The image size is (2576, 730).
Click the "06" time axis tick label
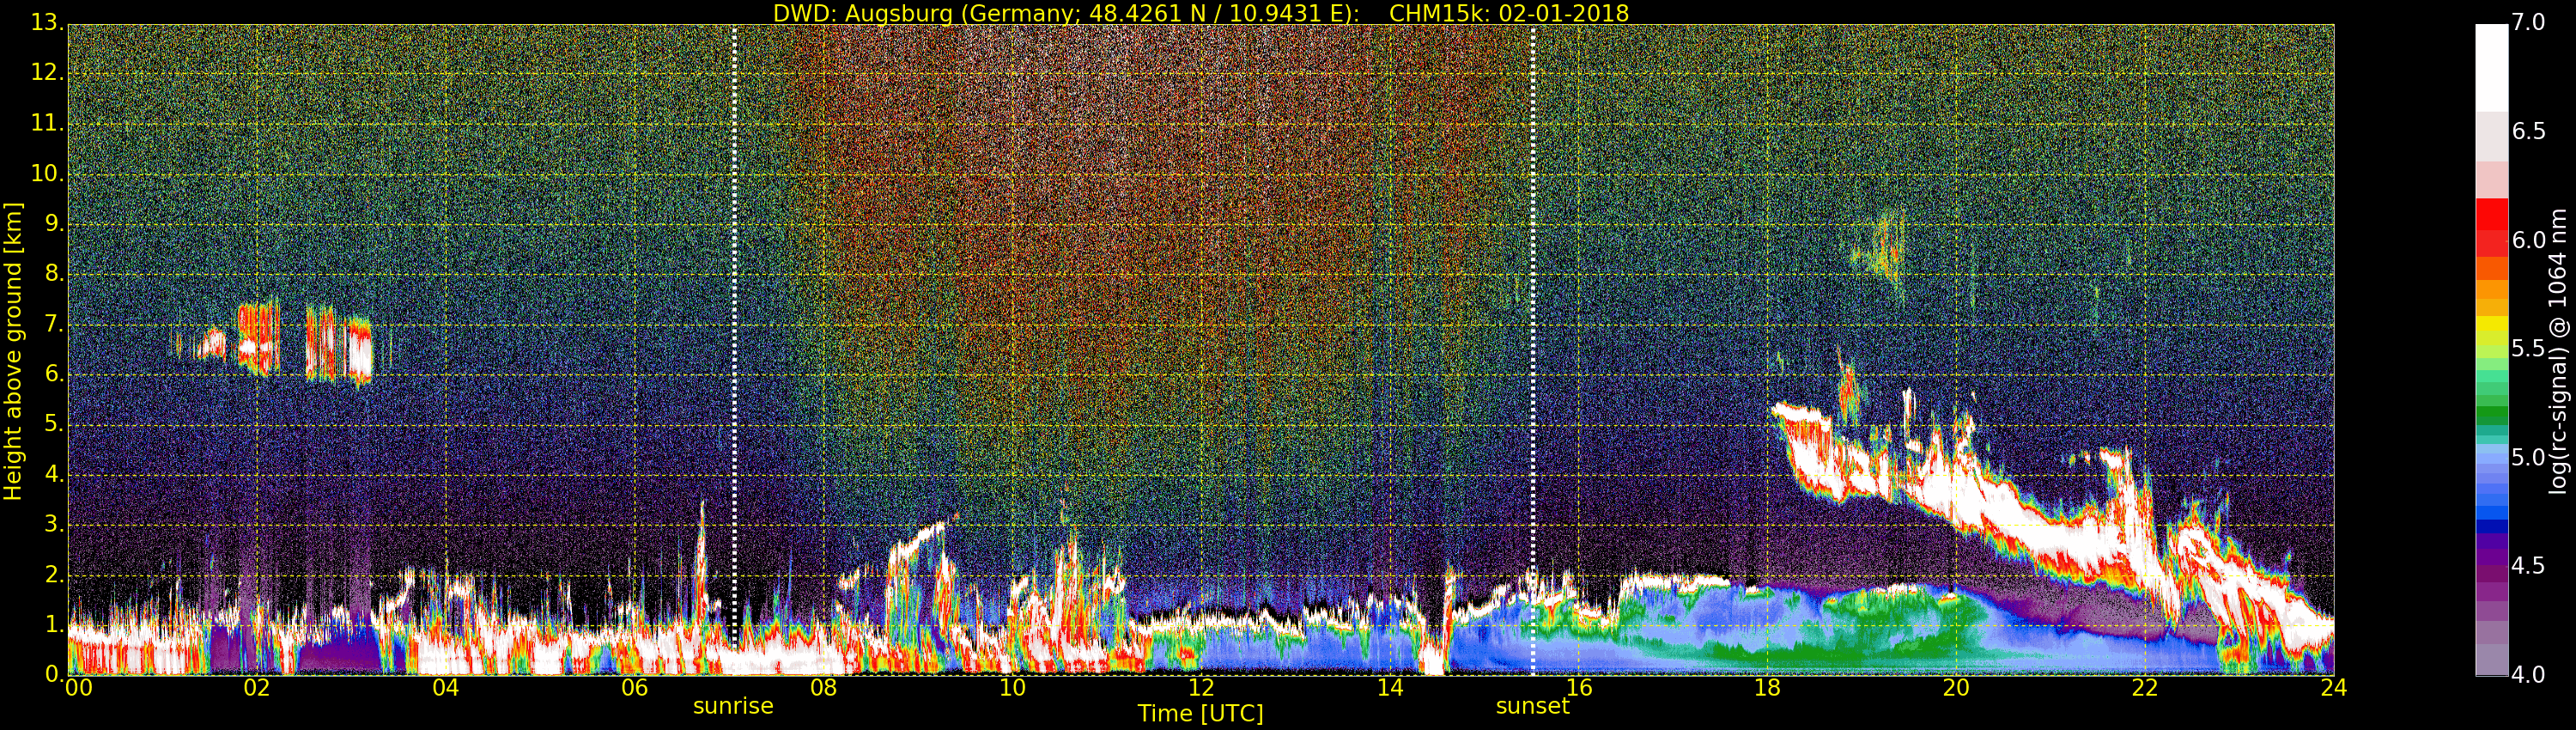coord(635,687)
